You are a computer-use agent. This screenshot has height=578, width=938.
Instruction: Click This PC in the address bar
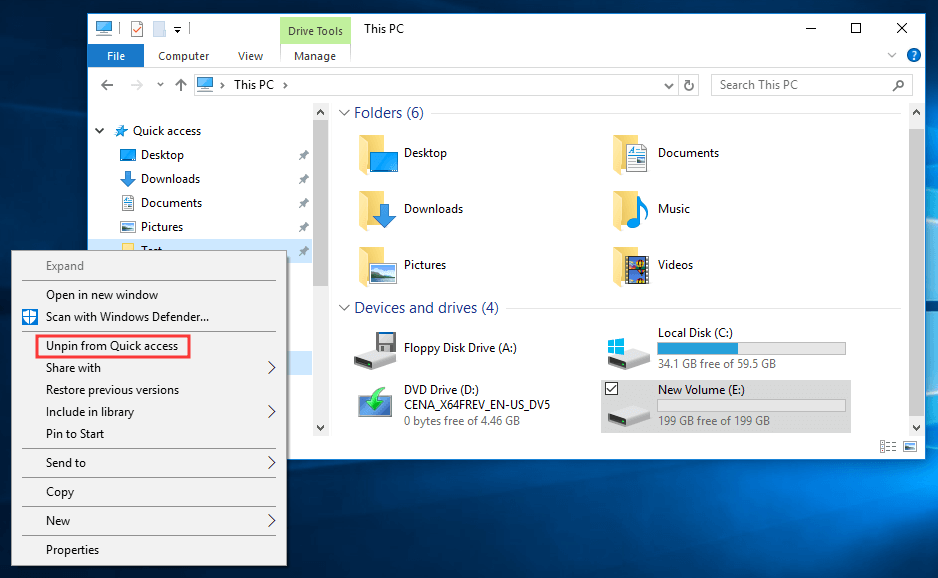pos(254,85)
